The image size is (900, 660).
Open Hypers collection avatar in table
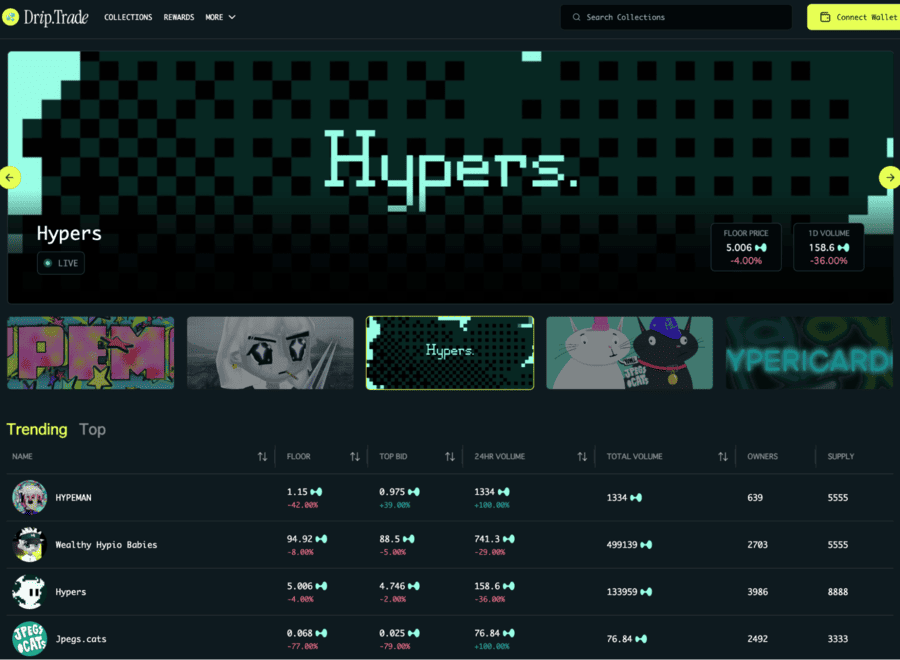tap(29, 591)
